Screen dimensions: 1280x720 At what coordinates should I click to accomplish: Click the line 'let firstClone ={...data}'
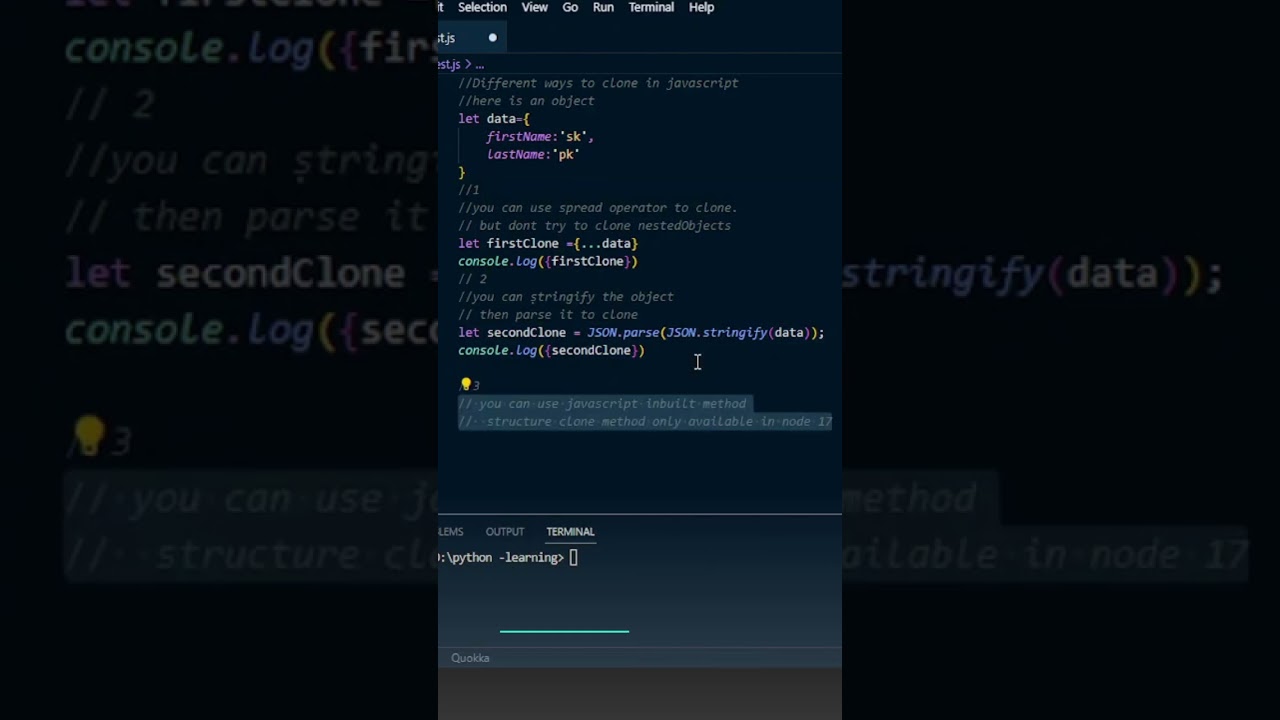pos(548,244)
